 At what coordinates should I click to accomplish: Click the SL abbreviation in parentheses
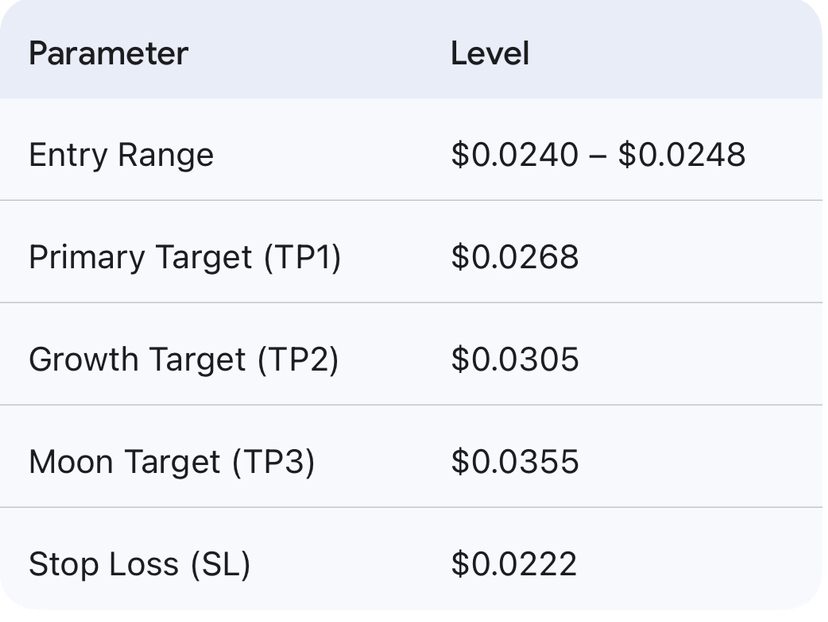218,564
